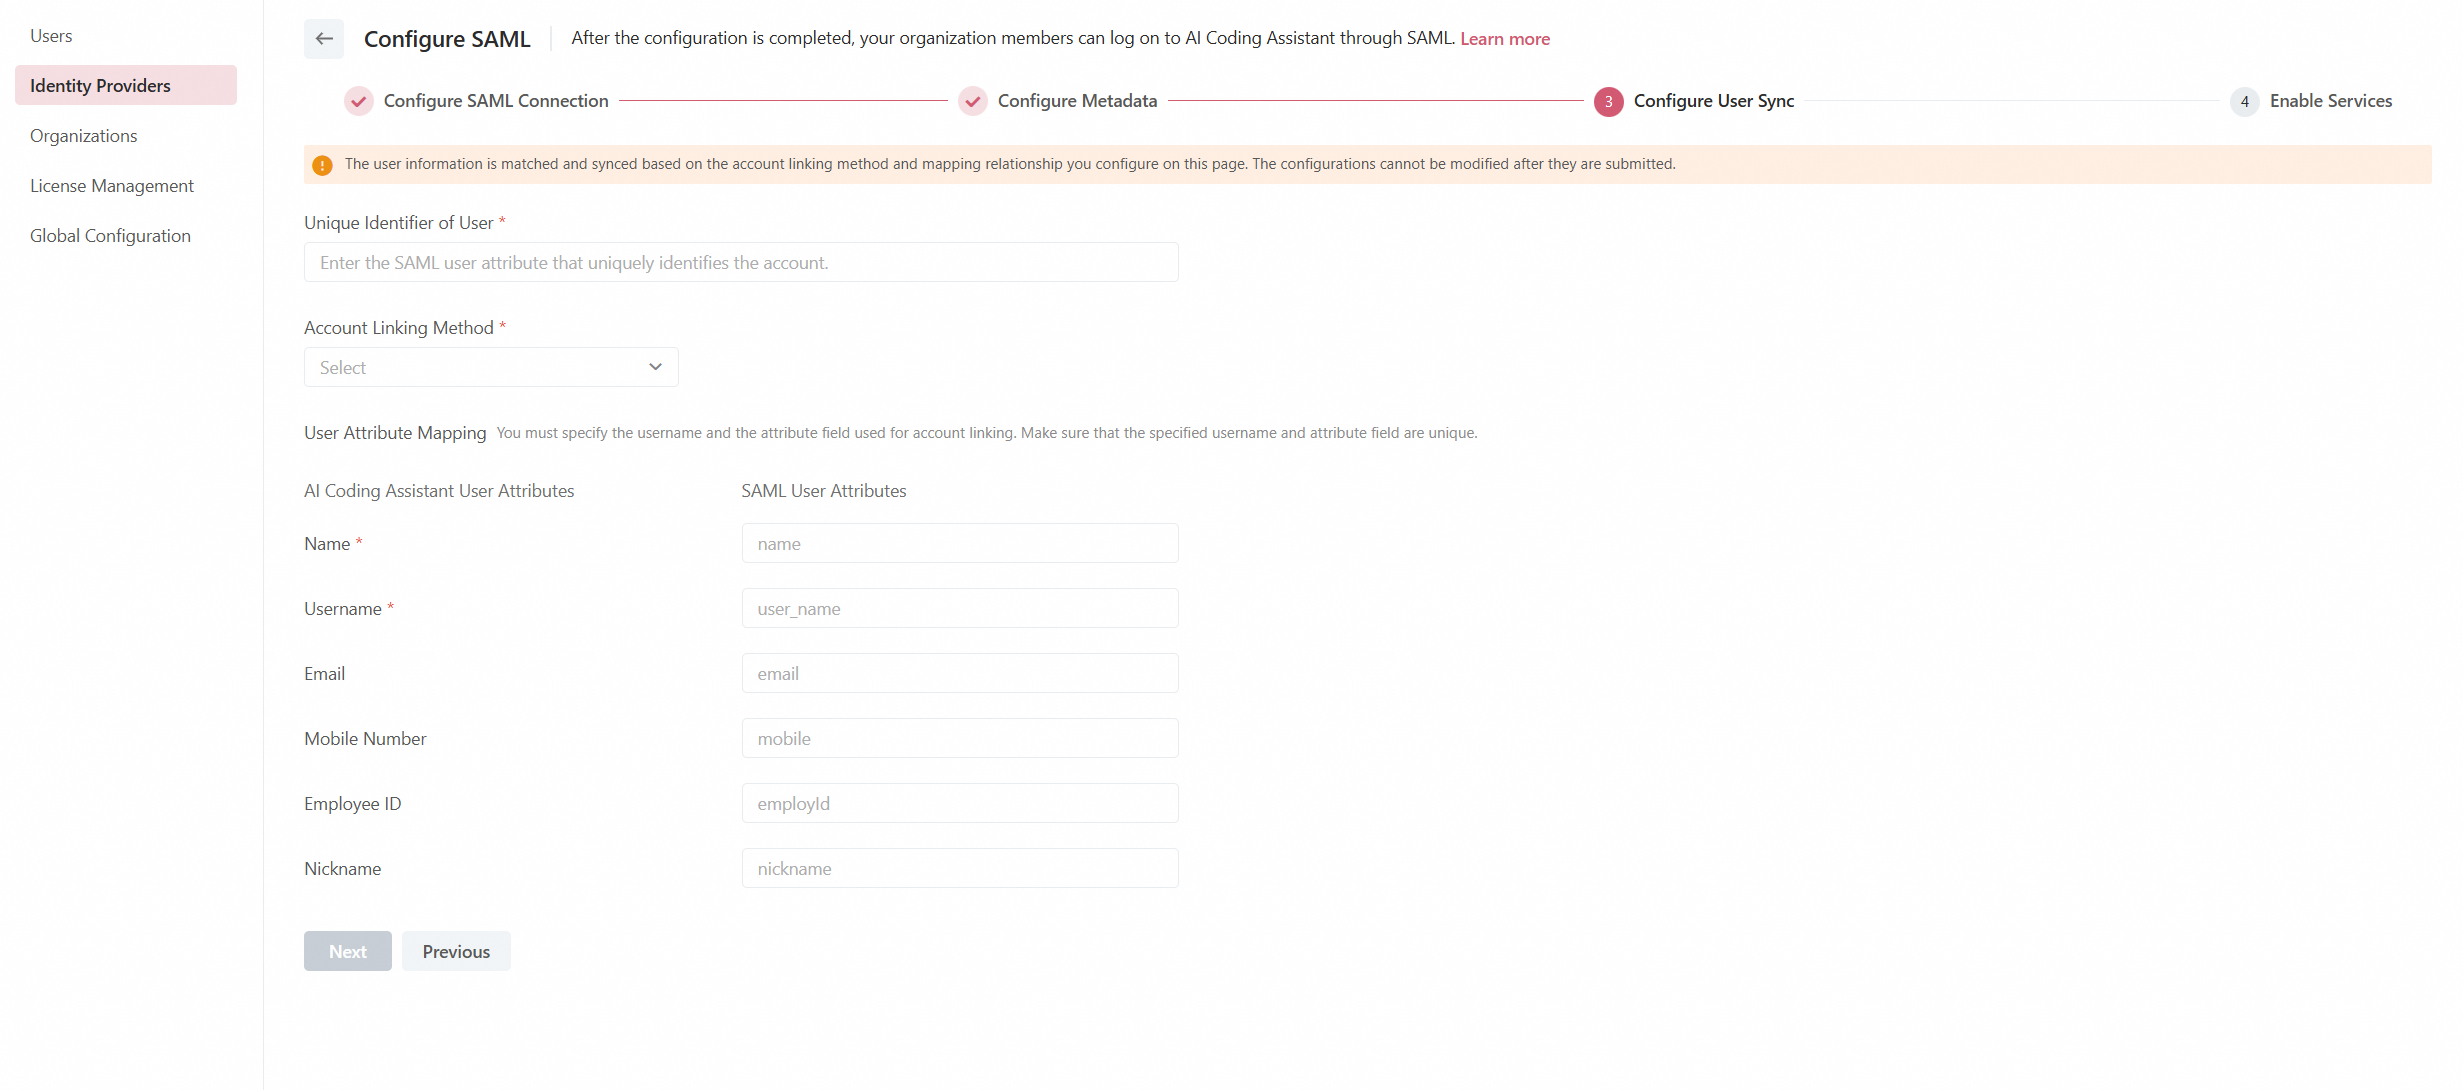Click the Employee ID attribute input

(959, 803)
